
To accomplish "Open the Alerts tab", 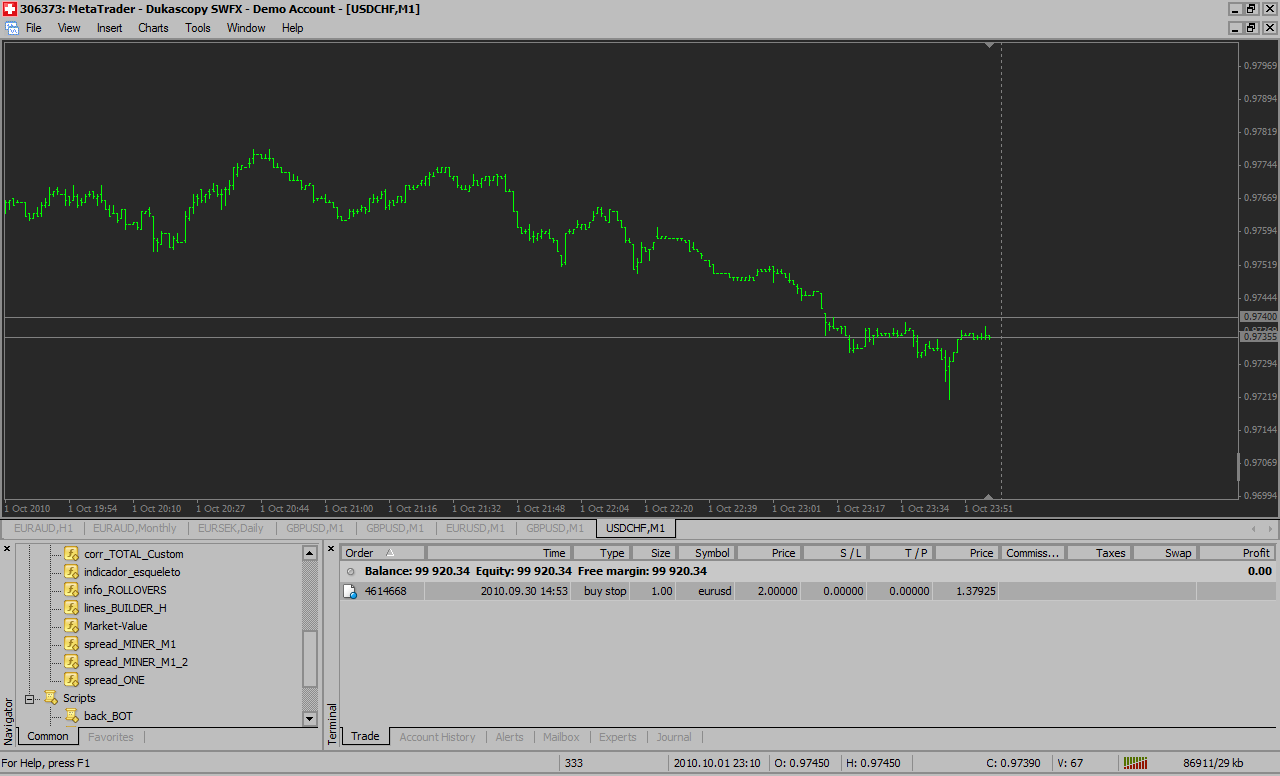I will (x=510, y=737).
